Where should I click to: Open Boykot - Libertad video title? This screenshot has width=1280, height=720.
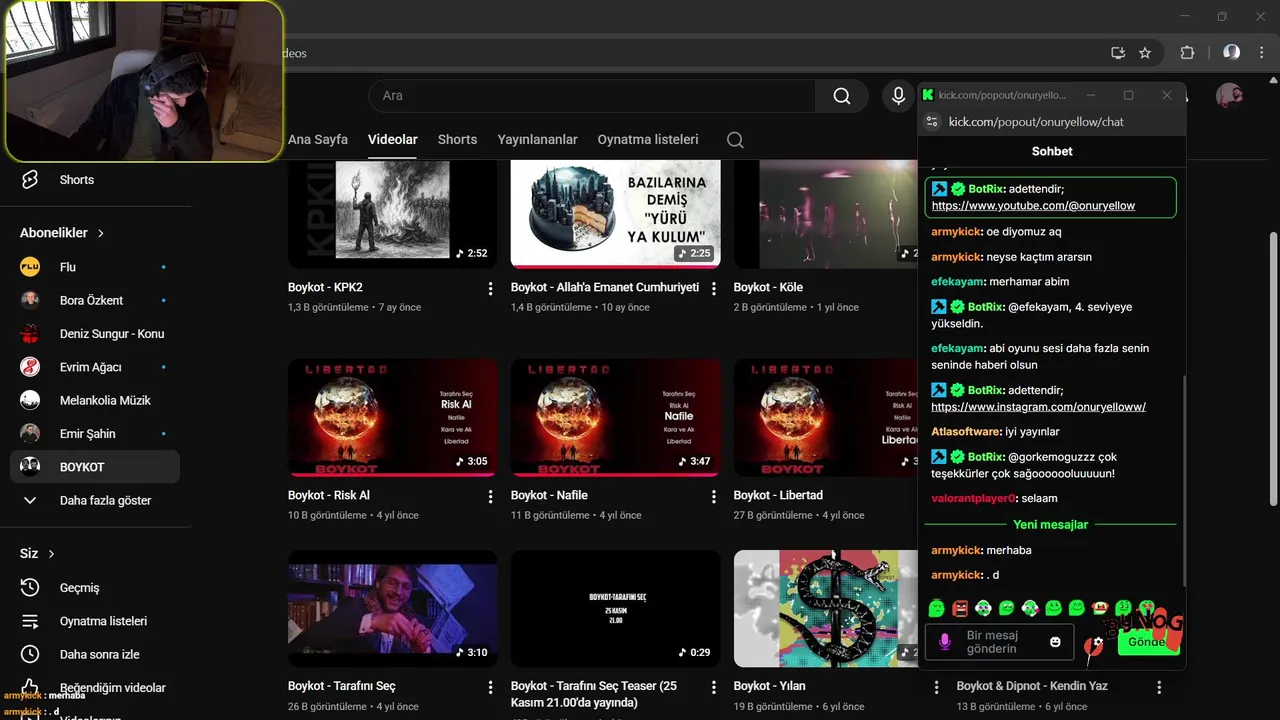click(778, 495)
